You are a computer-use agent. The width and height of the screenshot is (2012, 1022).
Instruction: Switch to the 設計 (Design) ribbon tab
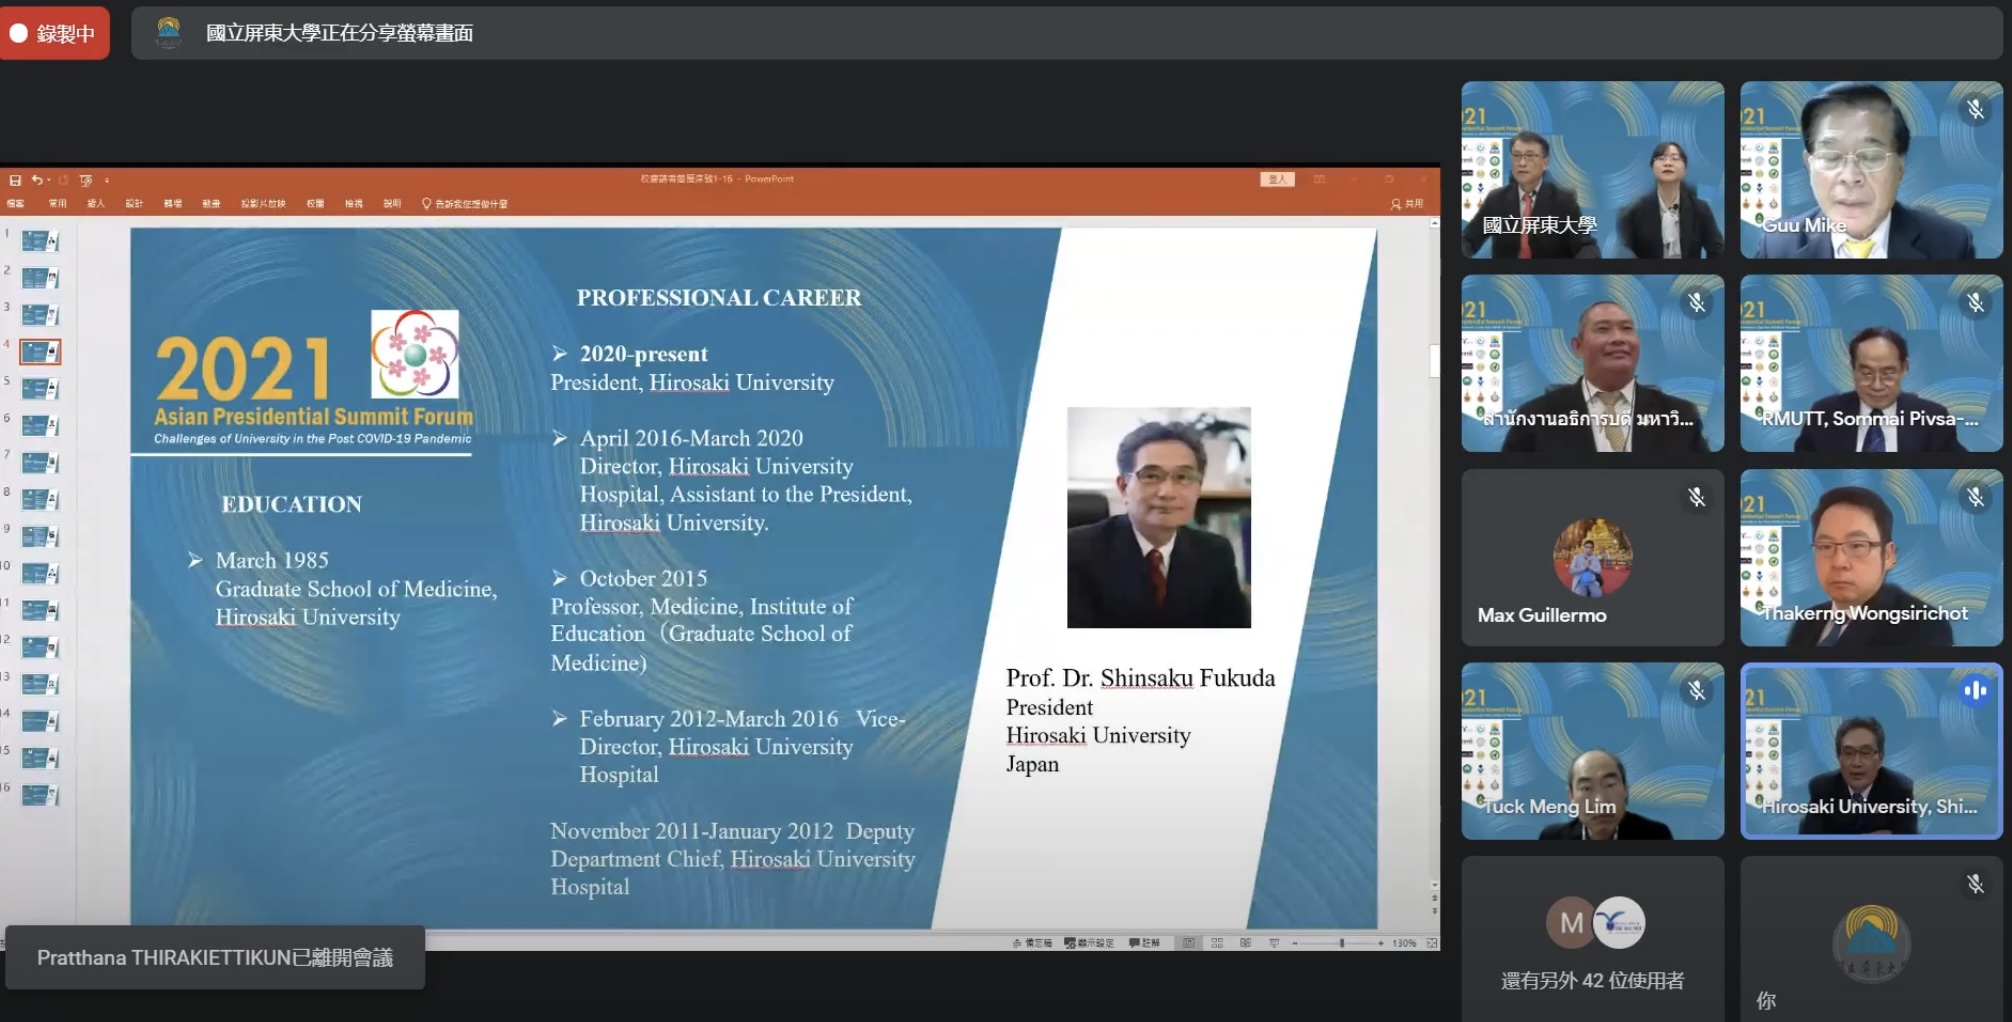pyautogui.click(x=134, y=204)
